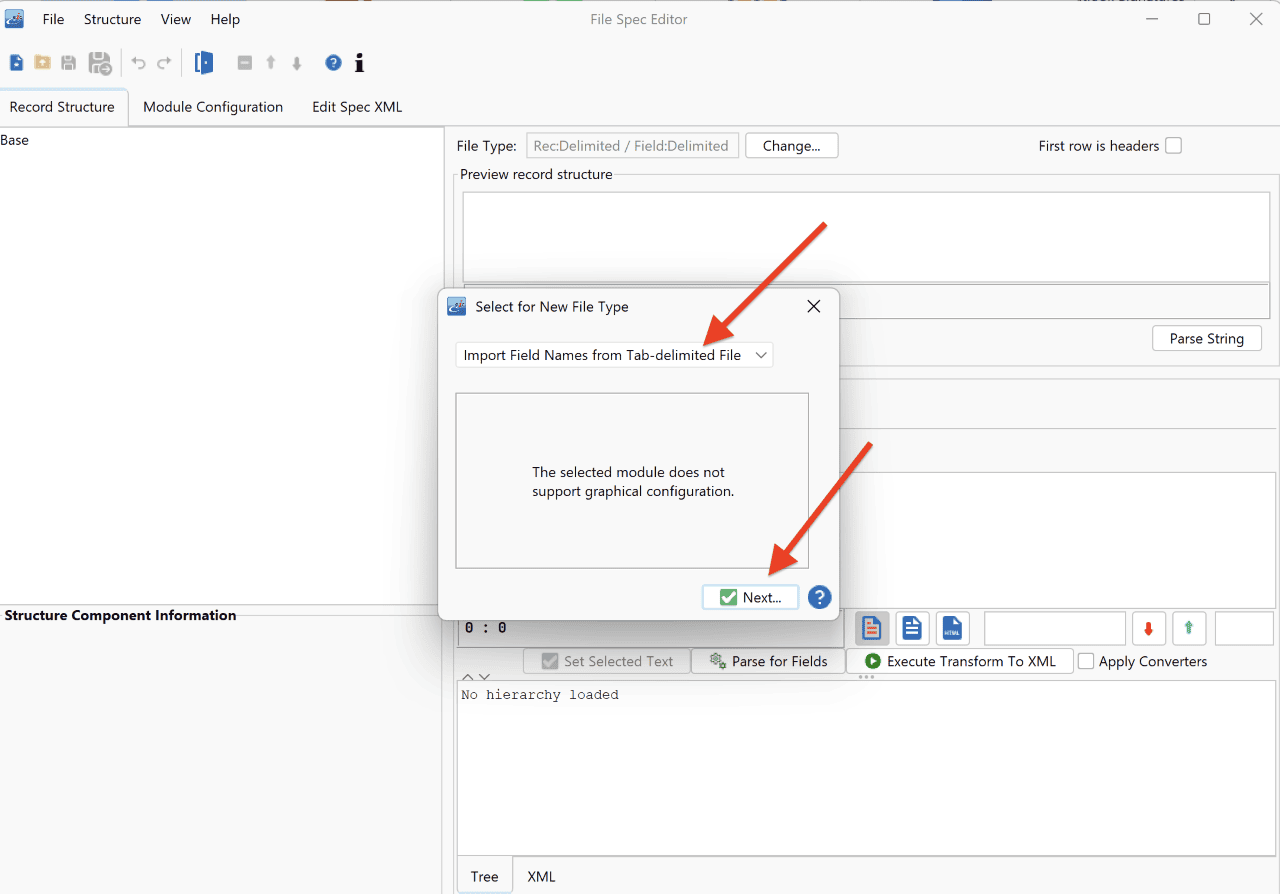Click the Set Selected Text button
This screenshot has height=894, width=1280.
coord(607,661)
